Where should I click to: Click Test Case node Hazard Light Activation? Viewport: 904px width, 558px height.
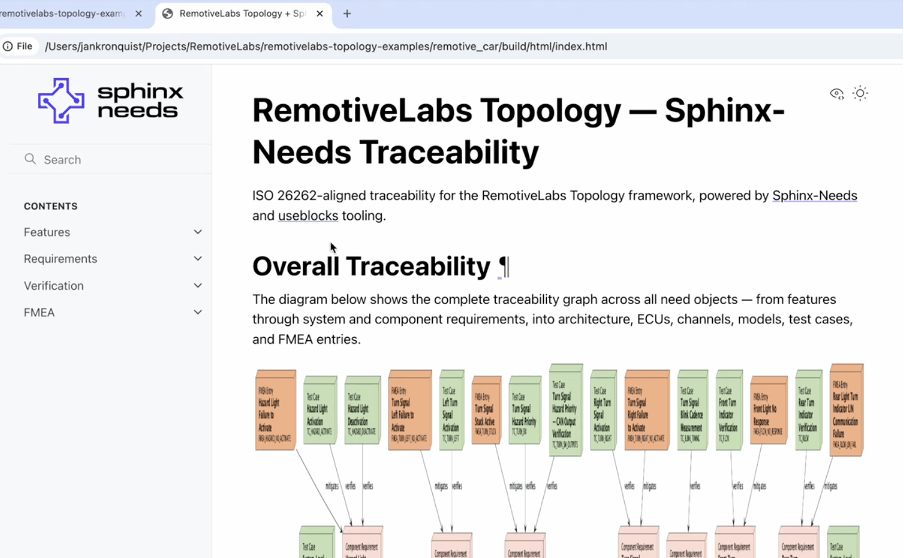(320, 410)
